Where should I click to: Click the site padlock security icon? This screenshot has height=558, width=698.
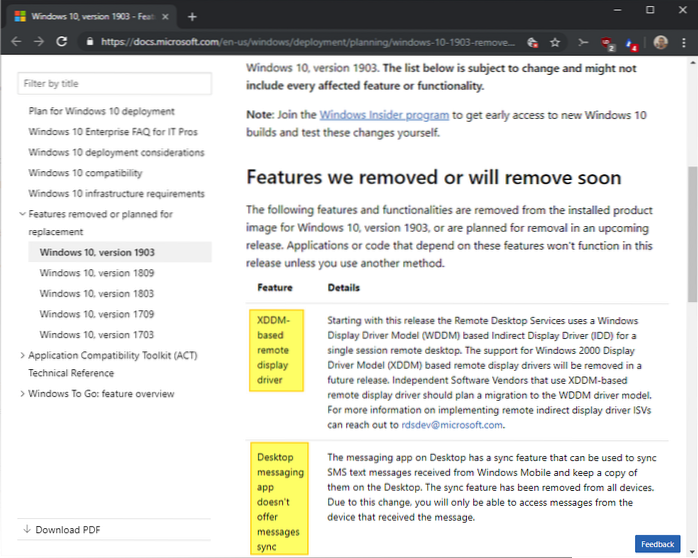pos(88,42)
